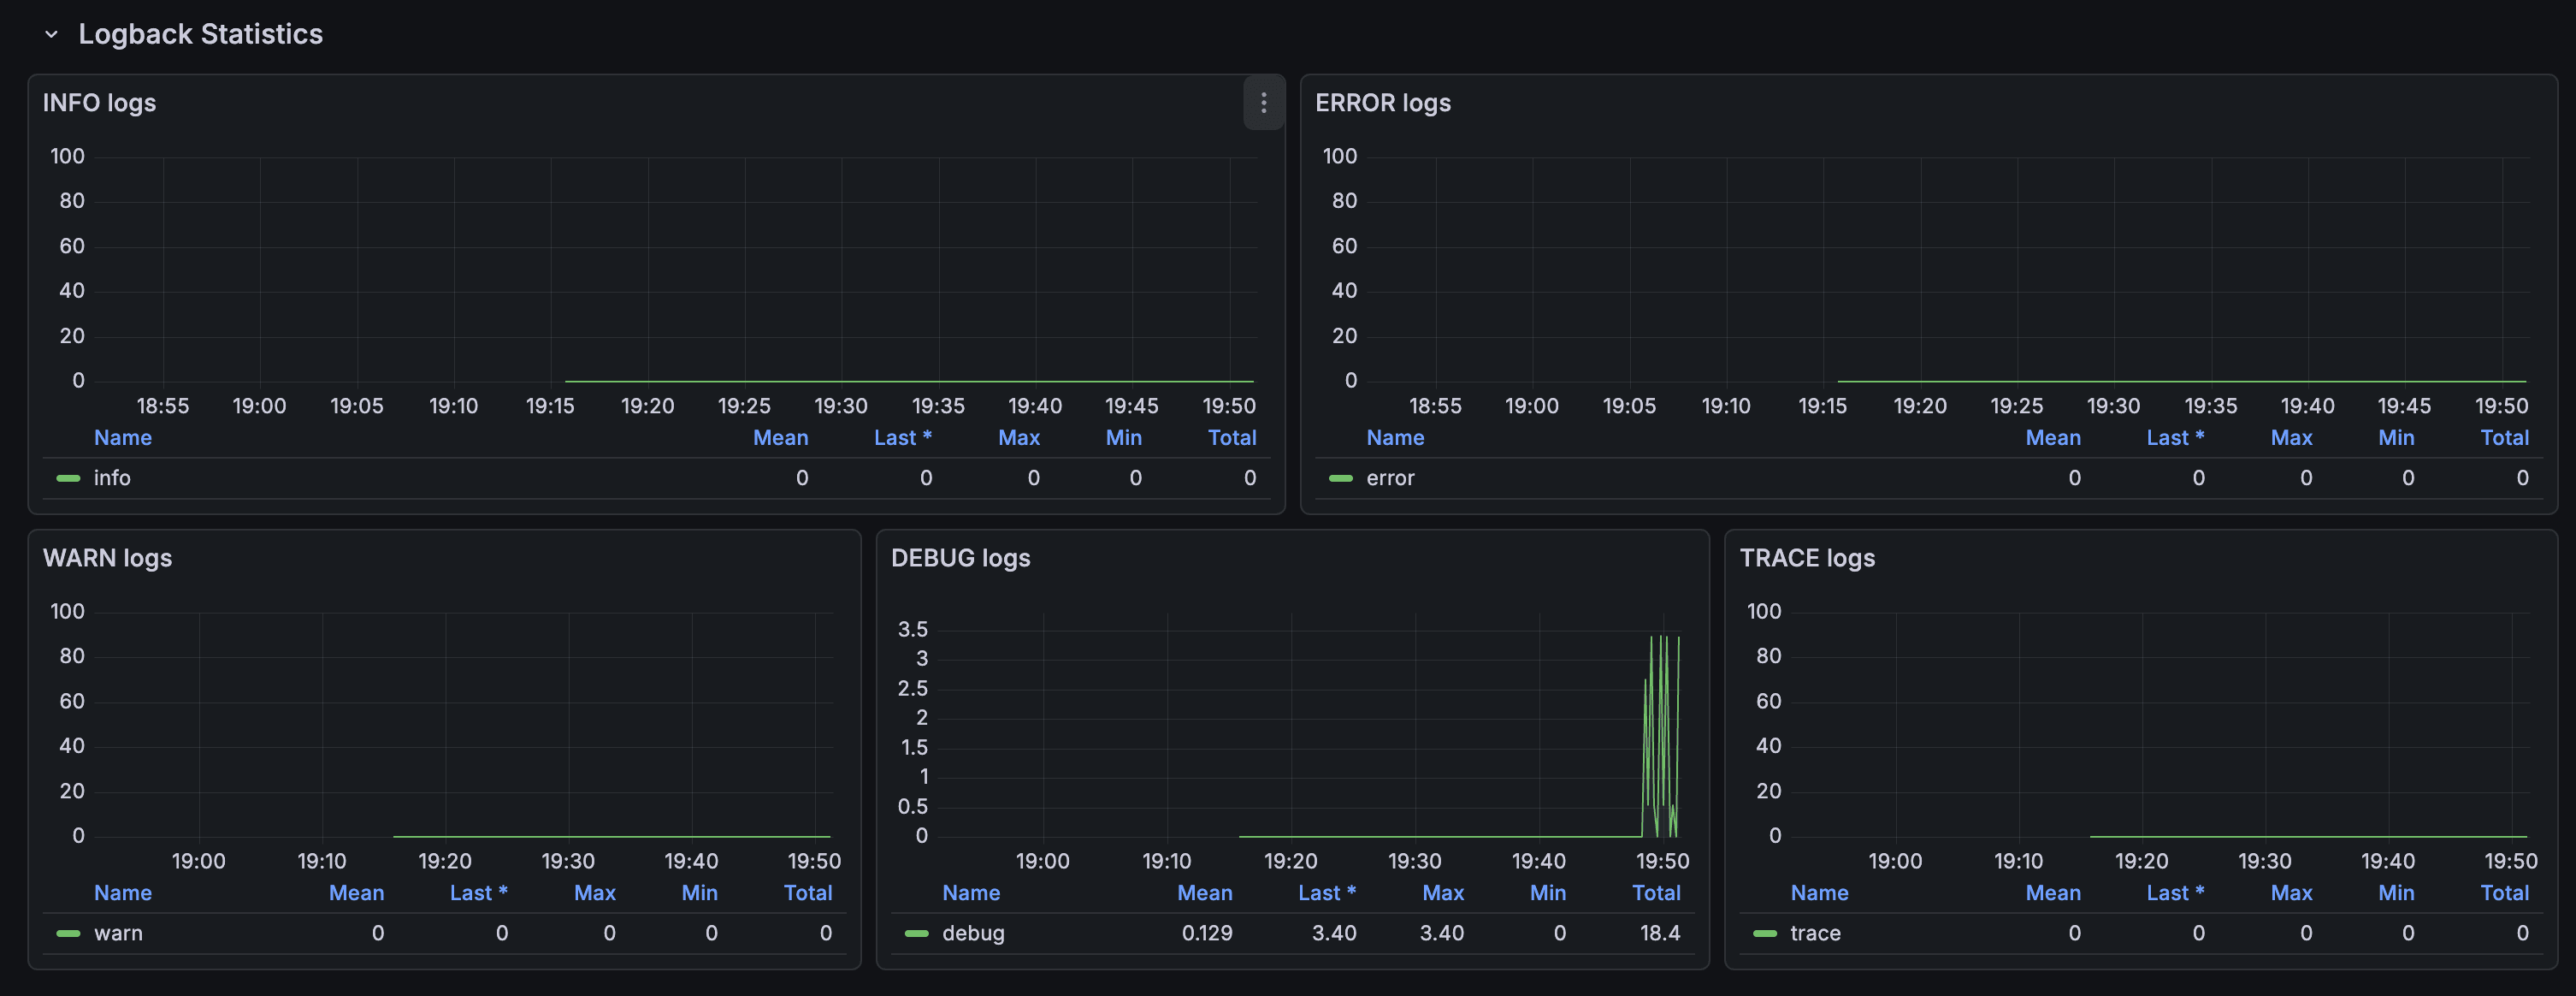Toggle the error series visibility

(1390, 478)
